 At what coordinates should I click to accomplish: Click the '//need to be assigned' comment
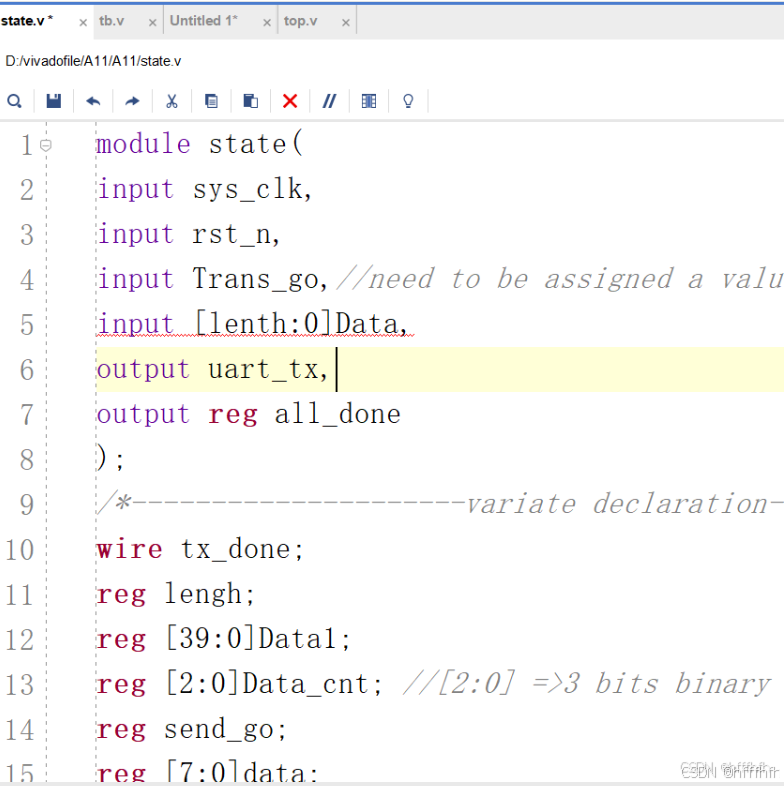coord(560,279)
